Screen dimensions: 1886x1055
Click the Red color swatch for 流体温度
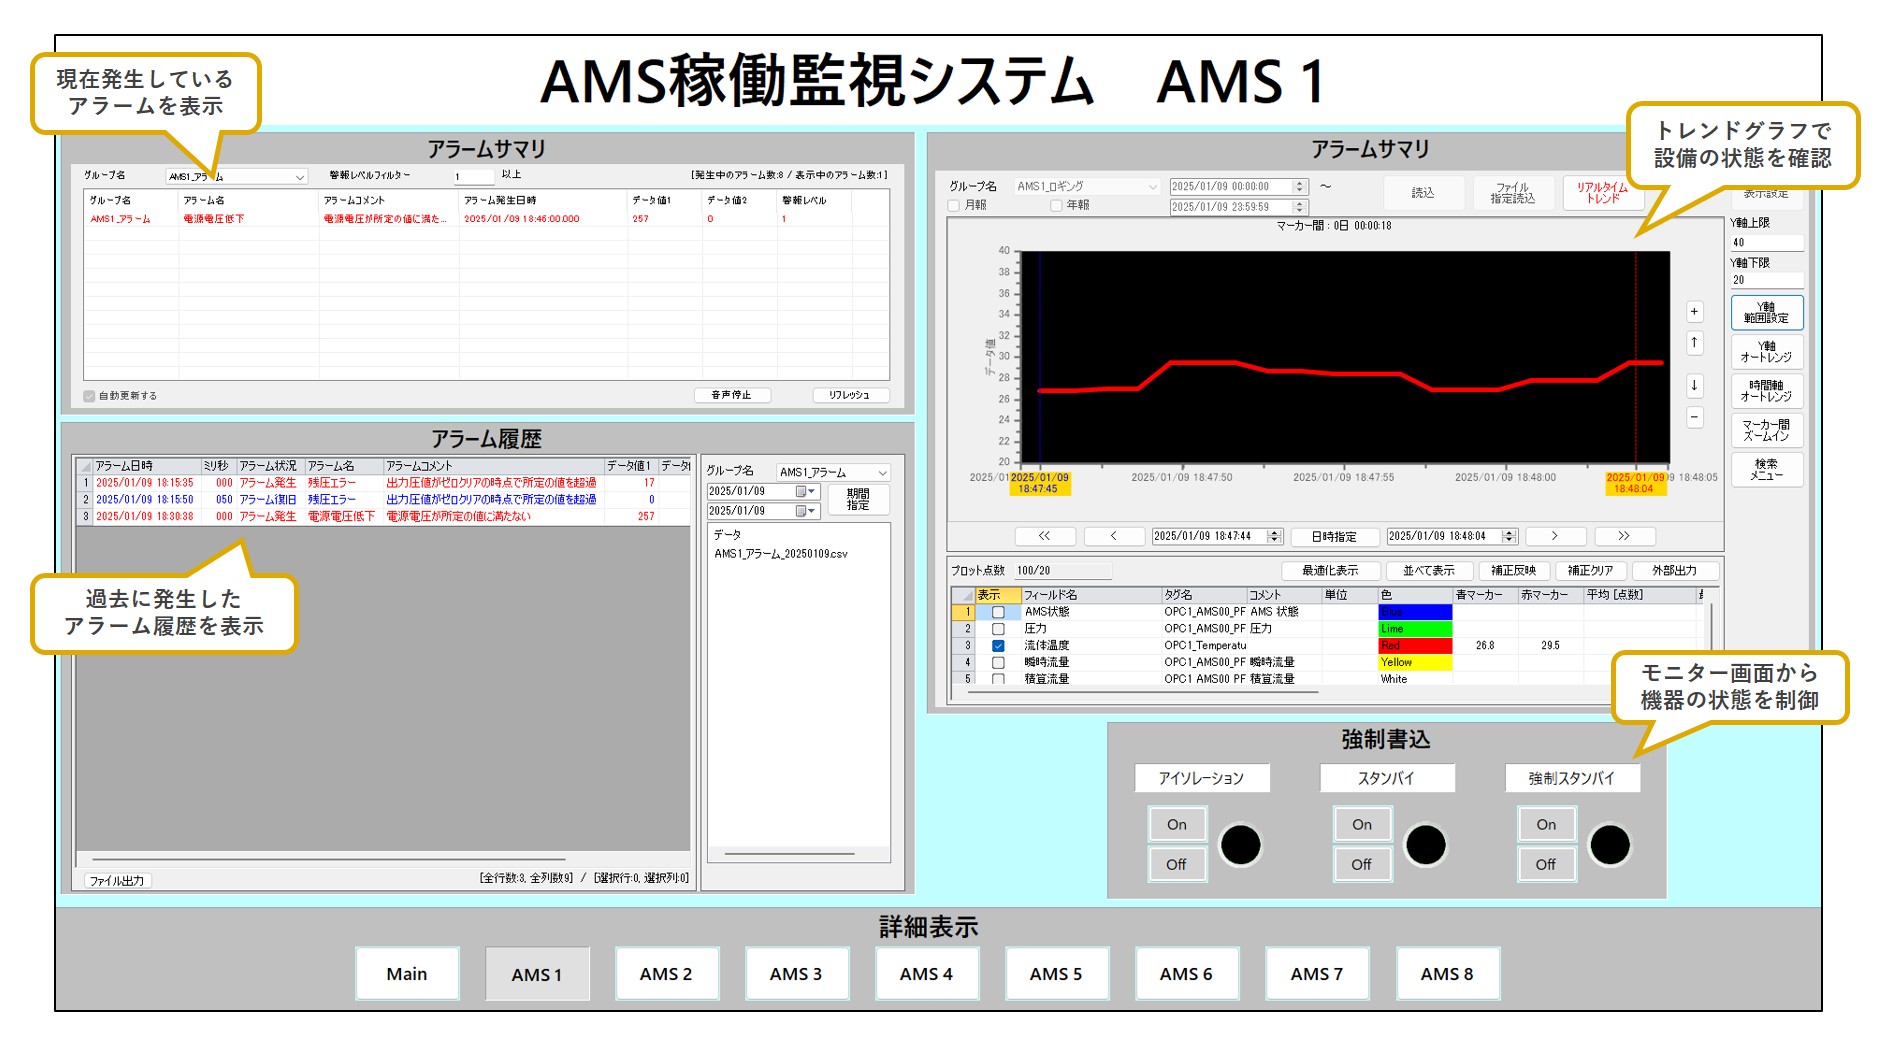pyautogui.click(x=1414, y=646)
